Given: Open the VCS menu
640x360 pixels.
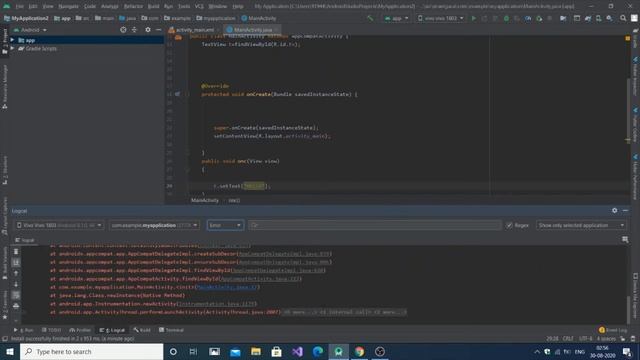Looking at the screenshot, I should [199, 6].
